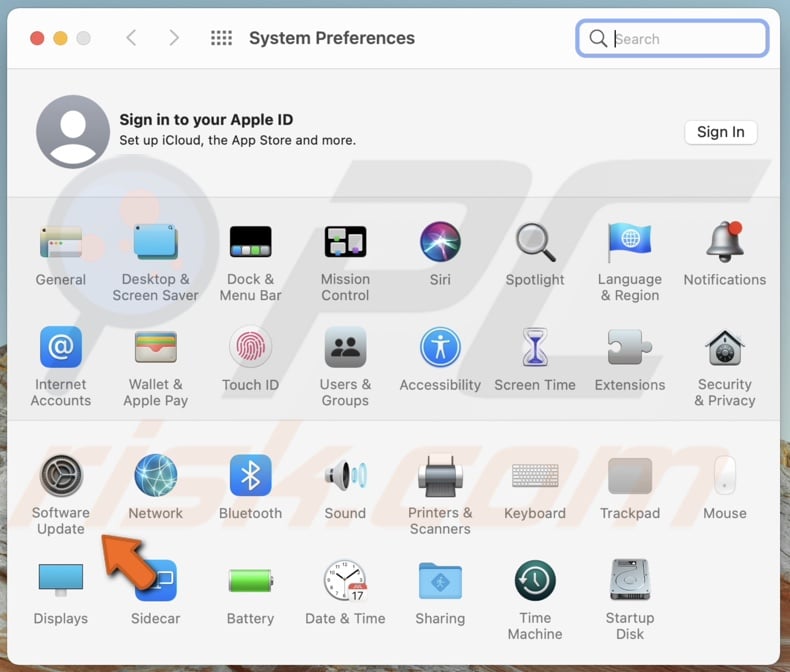Click the Search field
The width and height of the screenshot is (790, 672).
point(672,38)
